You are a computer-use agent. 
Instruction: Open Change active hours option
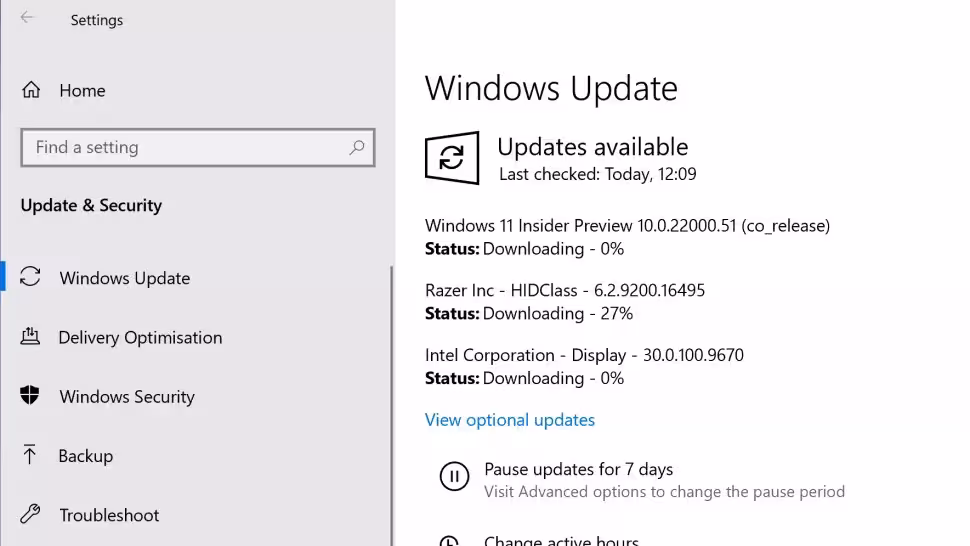coord(561,540)
